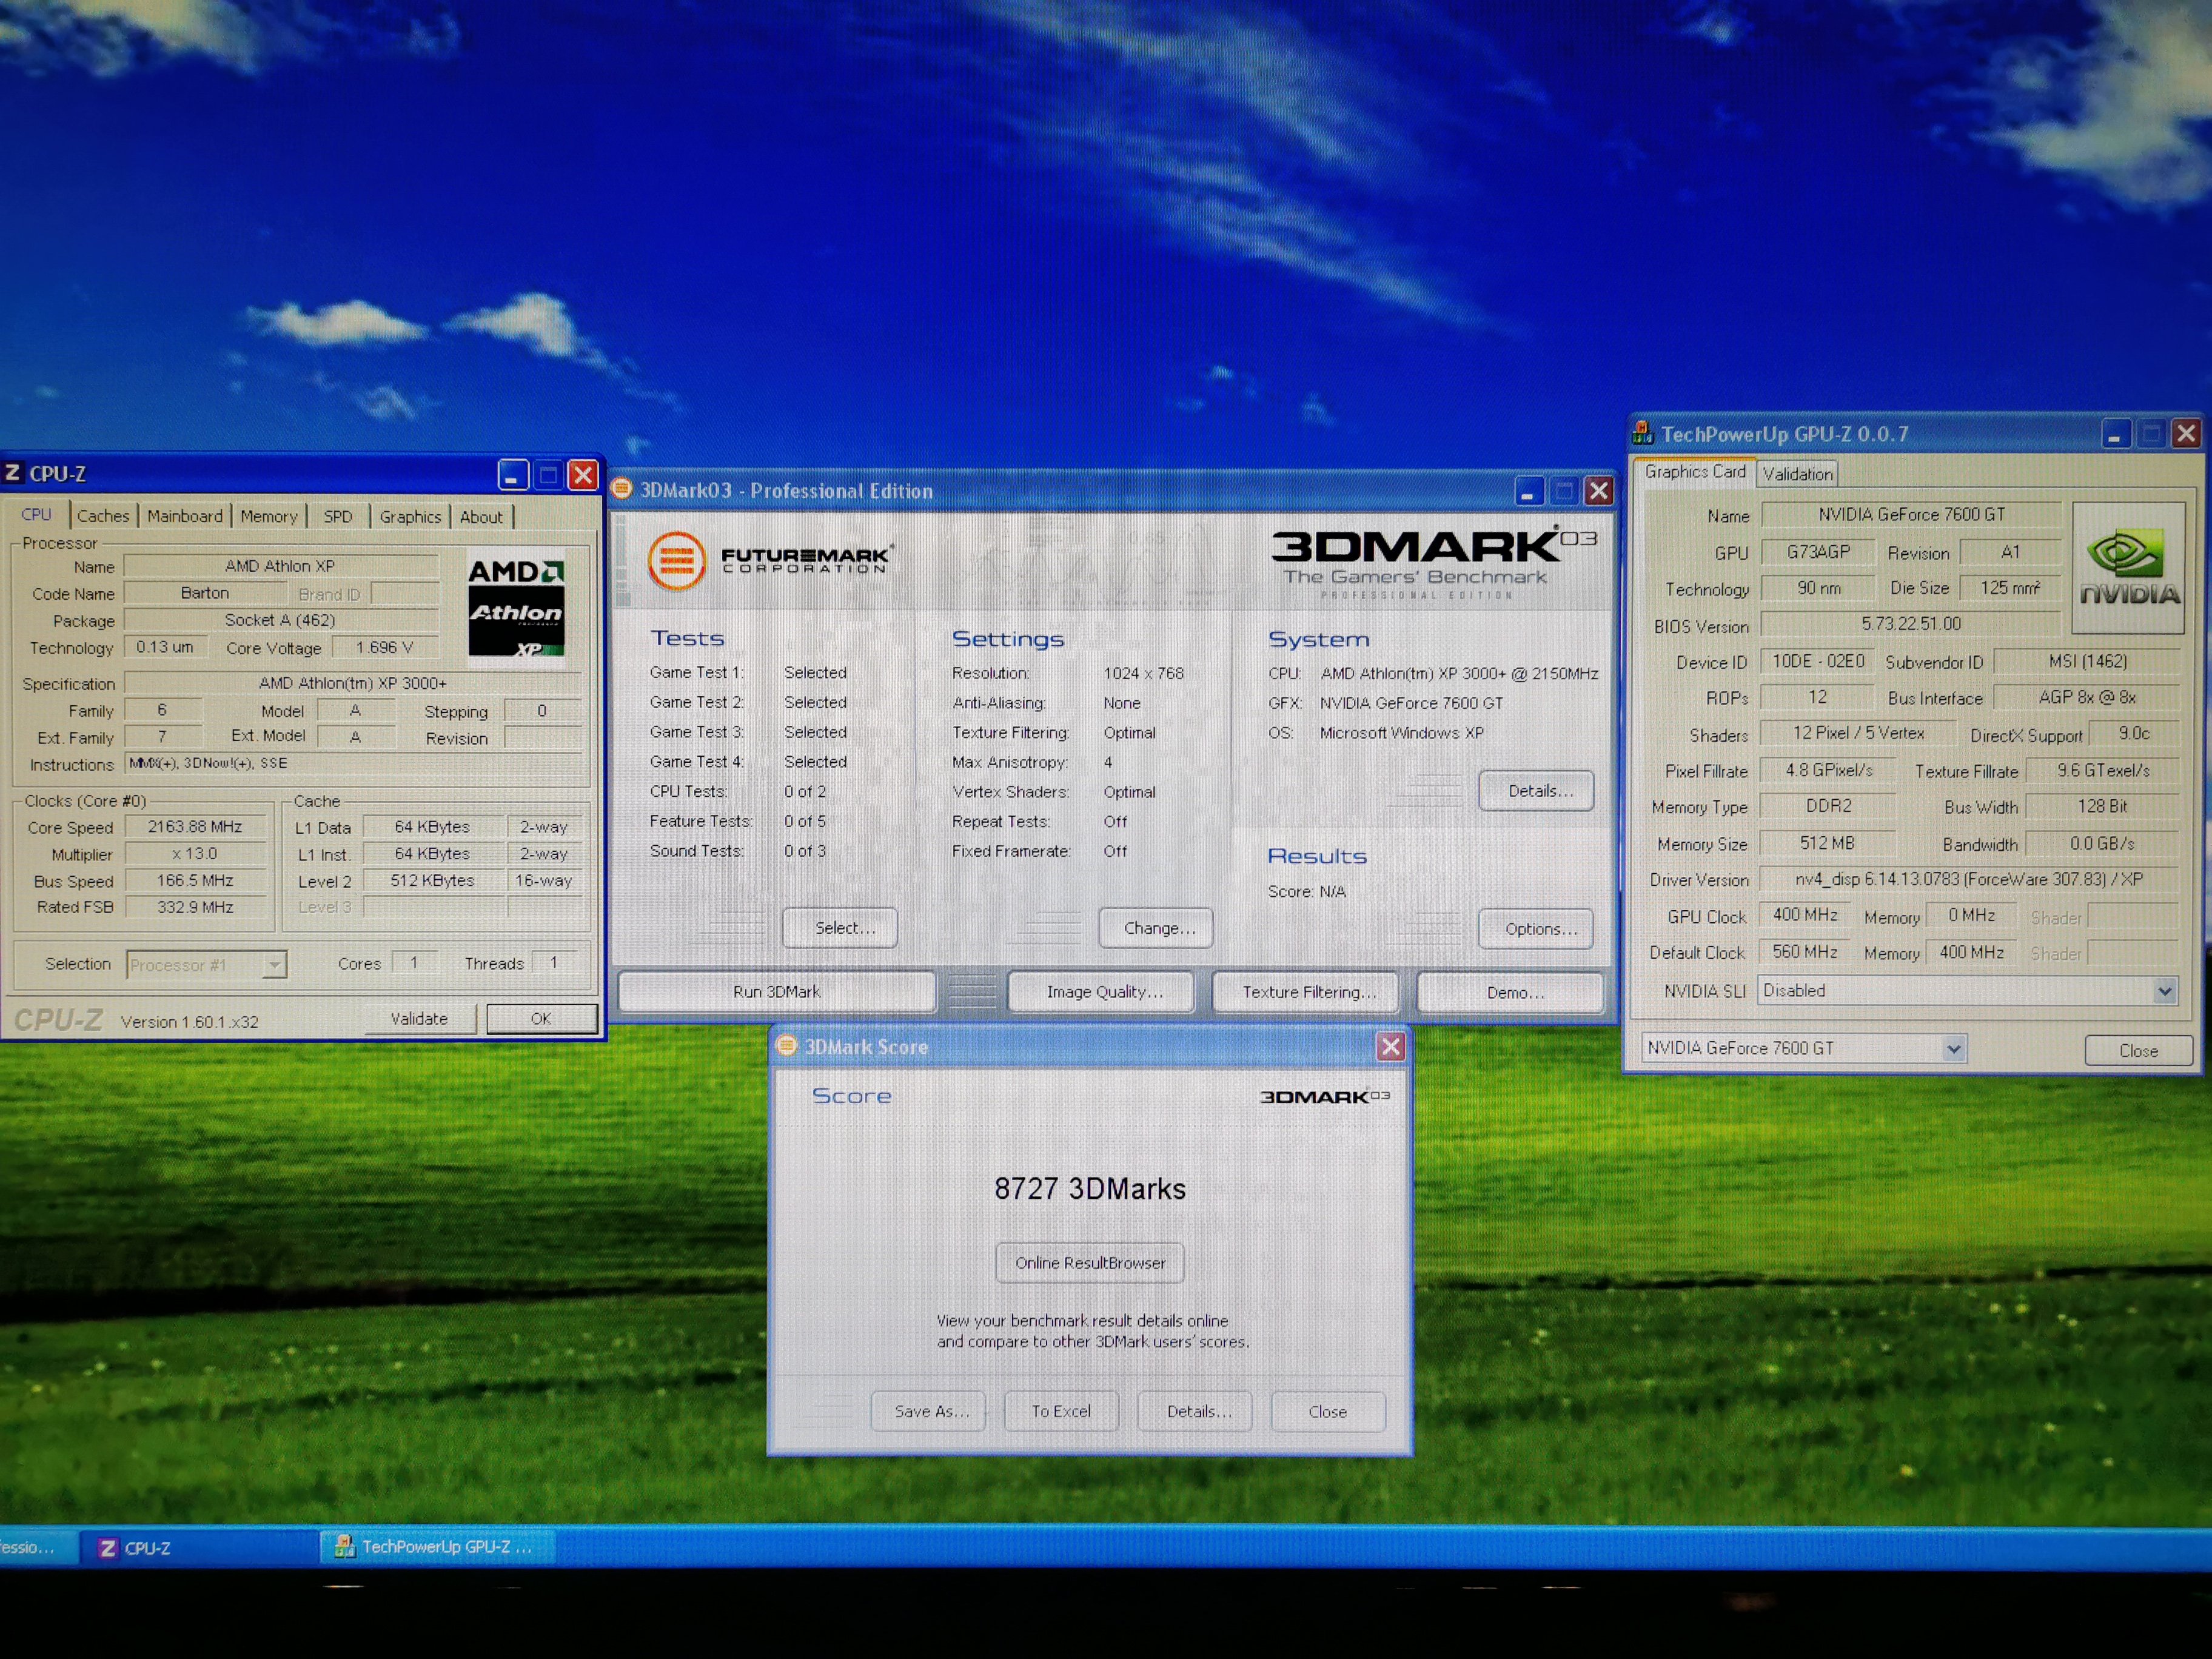
Task: Click the To Excel button
Action: click(1061, 1411)
